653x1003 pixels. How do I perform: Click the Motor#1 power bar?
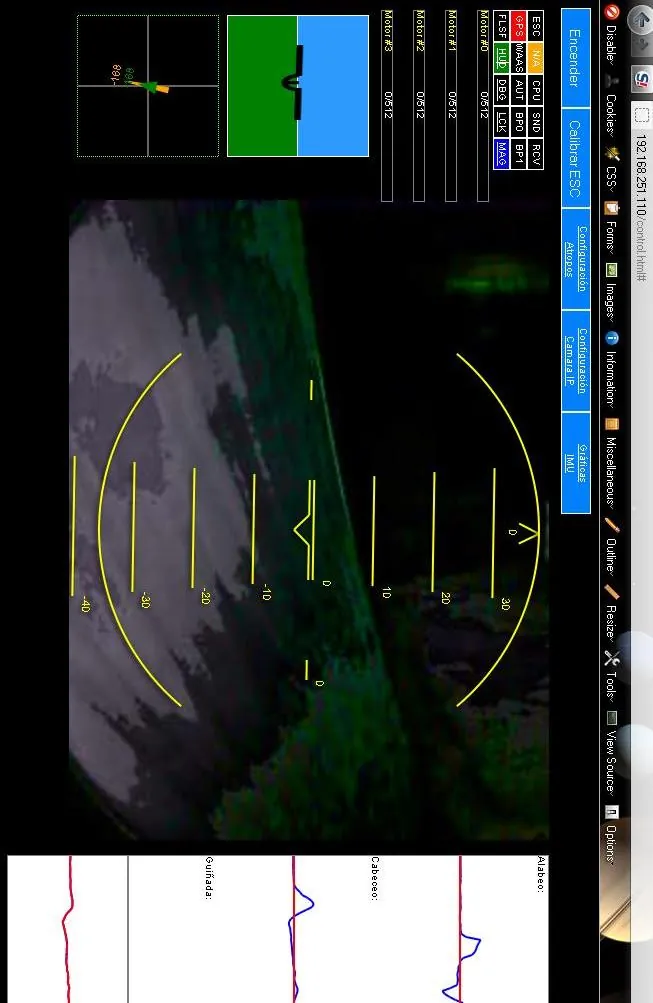(x=452, y=106)
